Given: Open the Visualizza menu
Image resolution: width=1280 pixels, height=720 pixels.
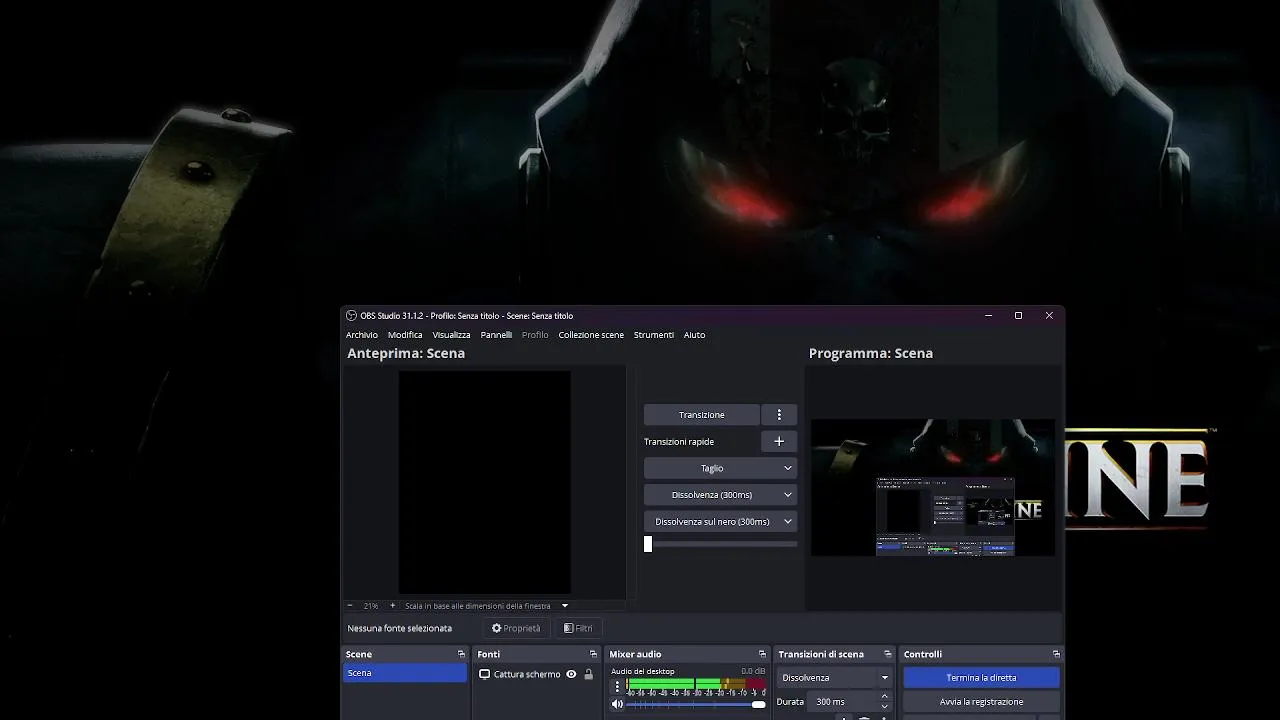Looking at the screenshot, I should (451, 335).
